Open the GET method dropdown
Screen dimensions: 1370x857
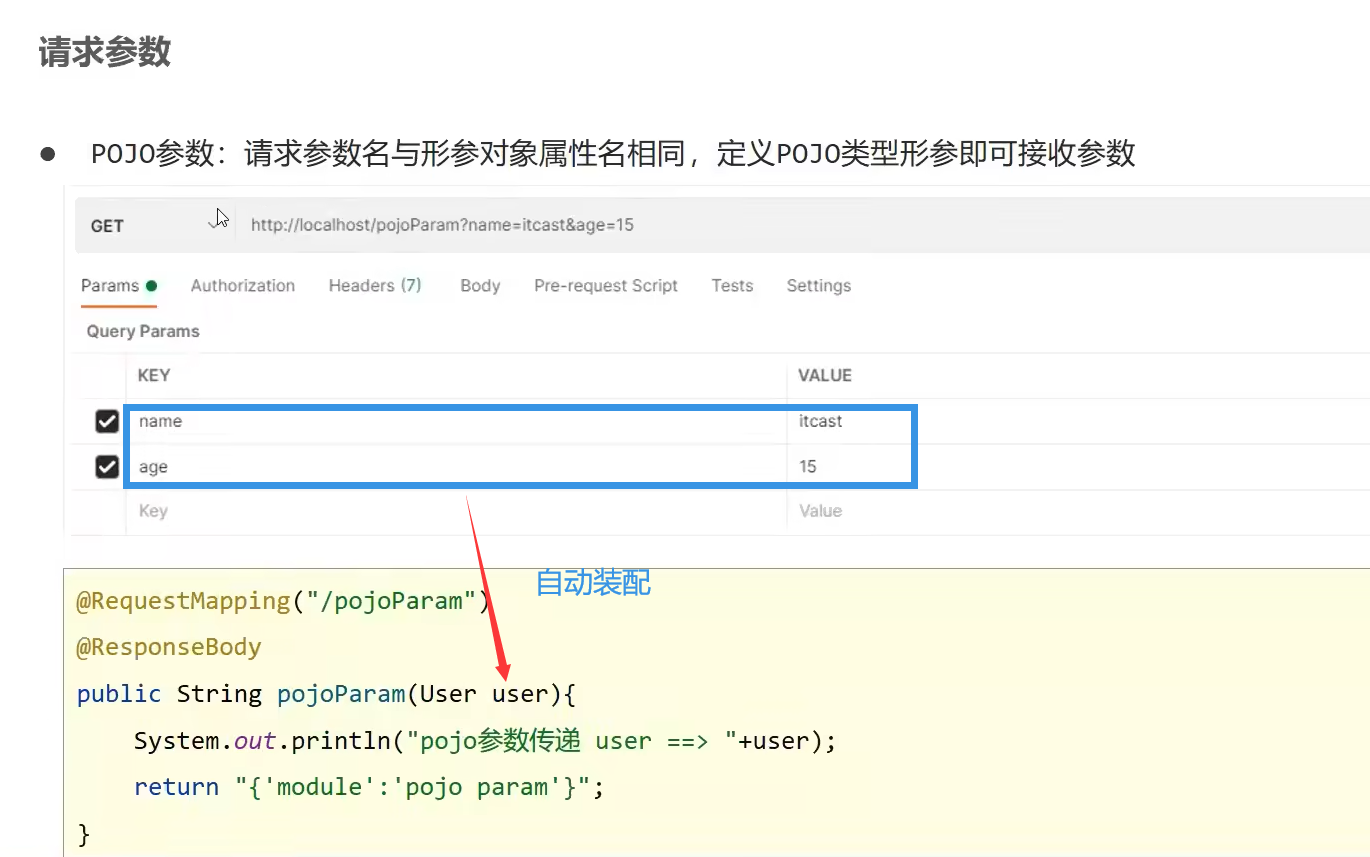click(108, 226)
